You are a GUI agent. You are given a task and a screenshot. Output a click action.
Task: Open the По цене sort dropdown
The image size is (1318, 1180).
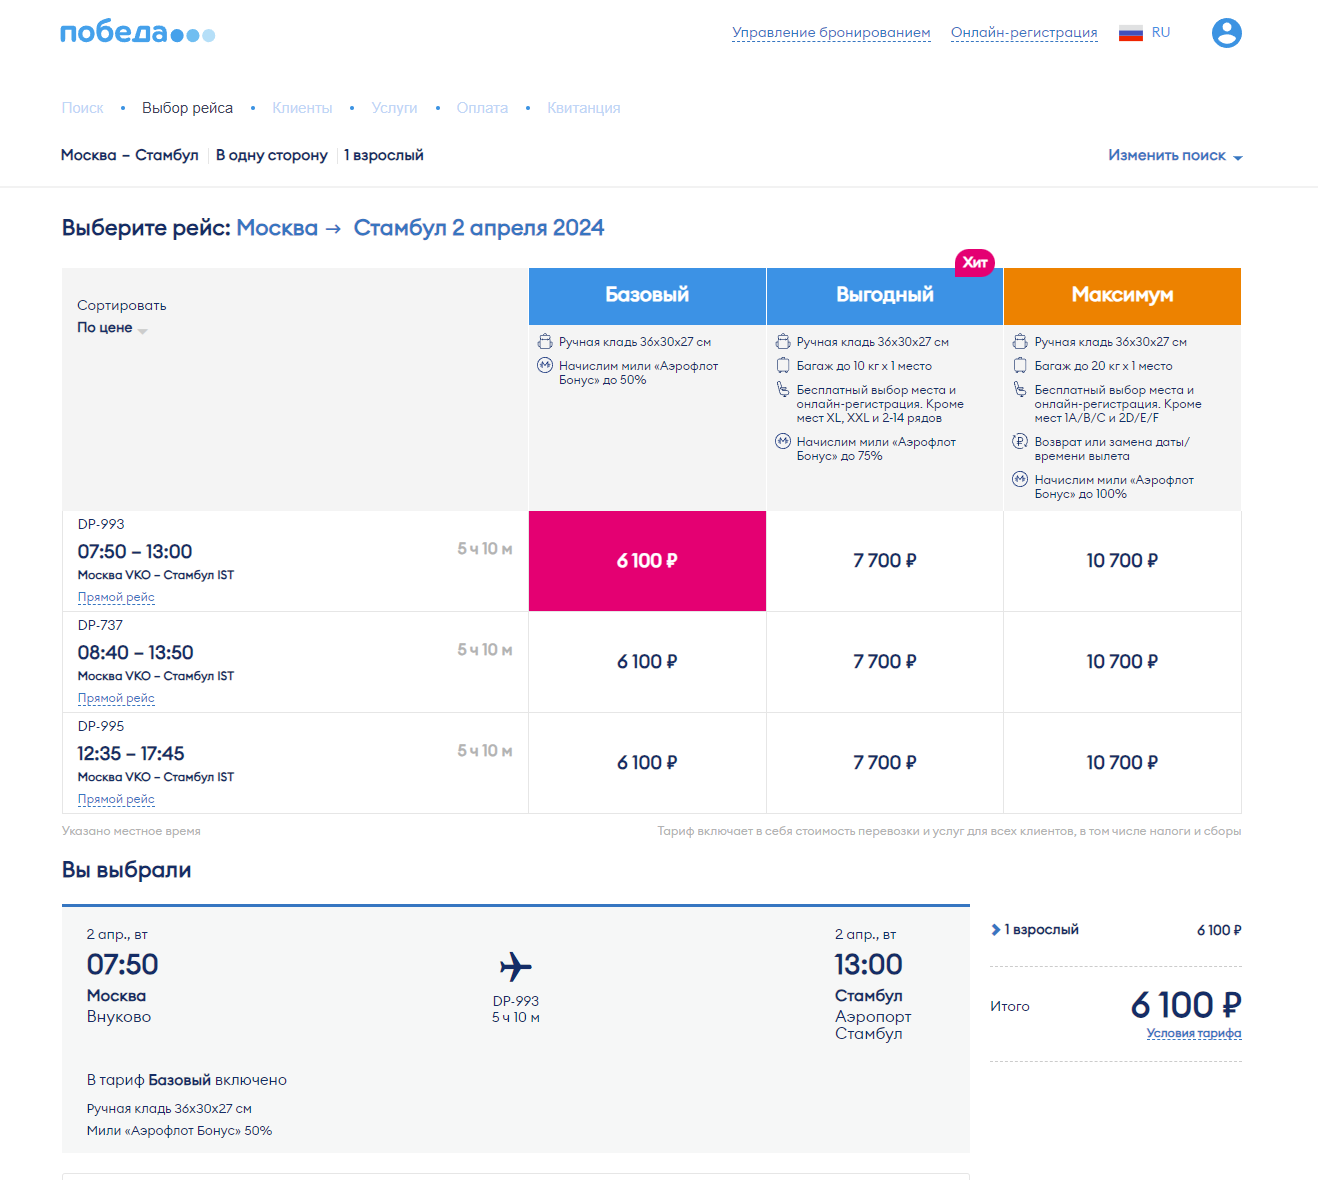click(112, 328)
